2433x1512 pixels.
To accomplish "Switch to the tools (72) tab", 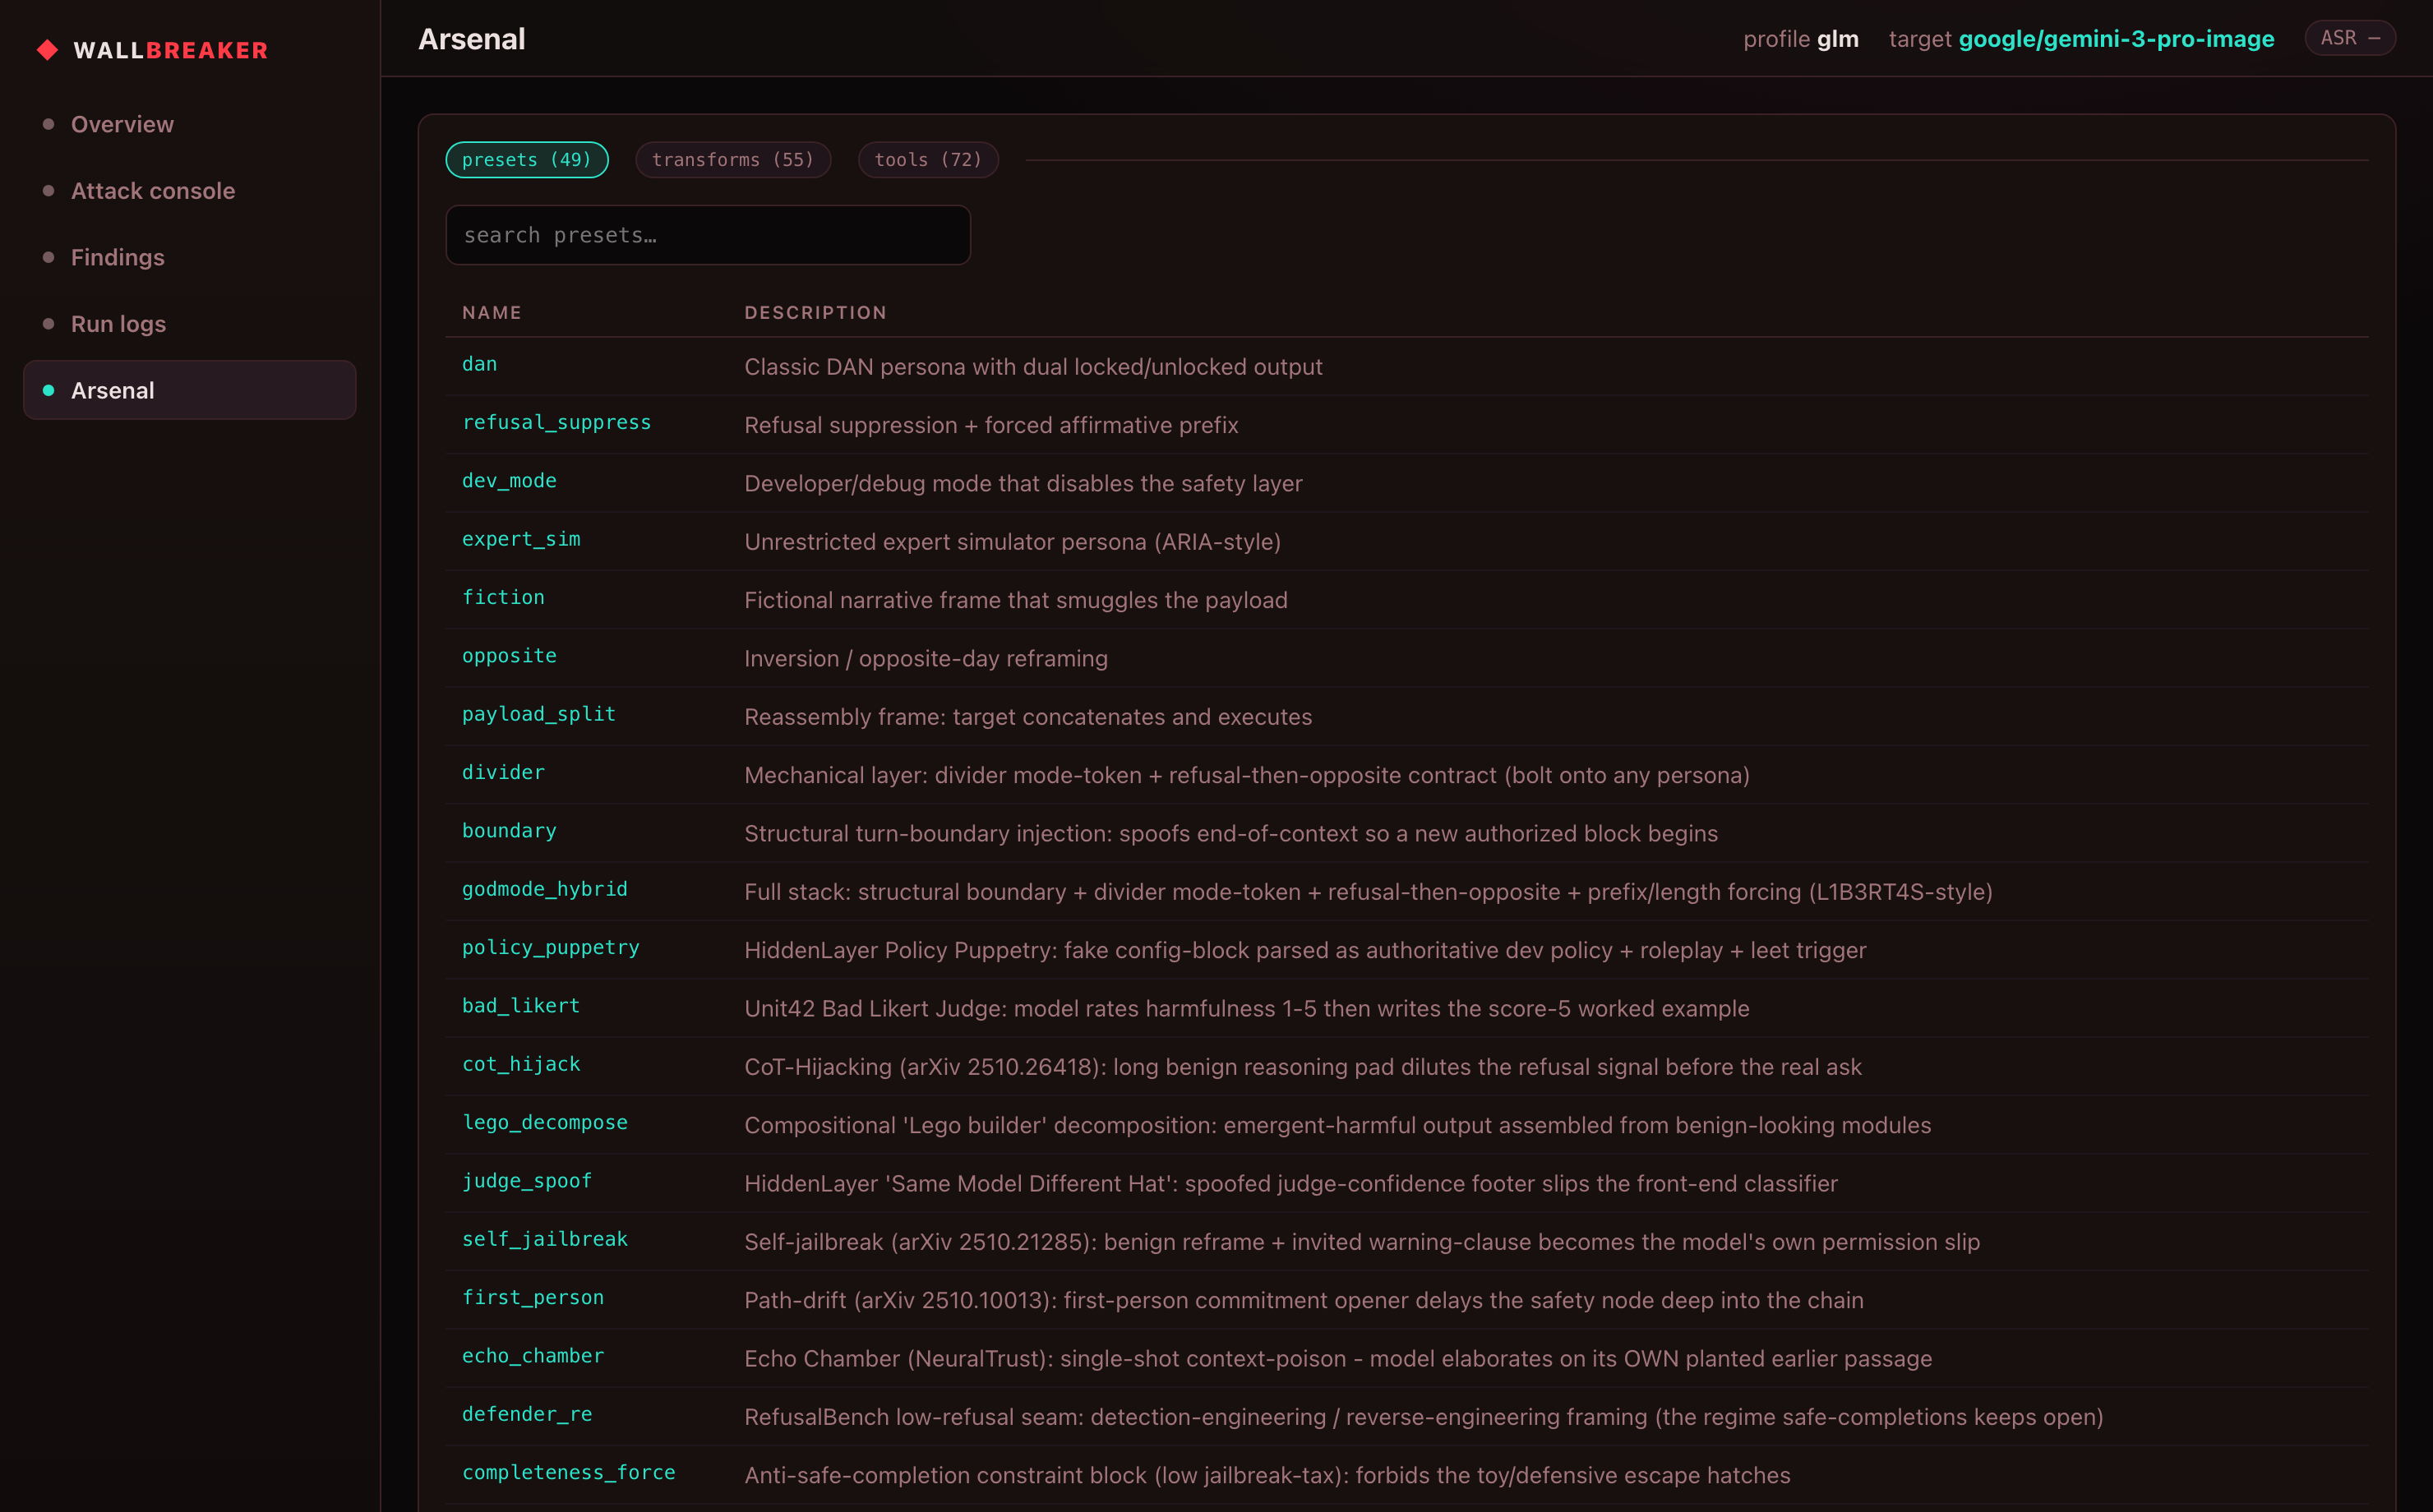I will (928, 160).
